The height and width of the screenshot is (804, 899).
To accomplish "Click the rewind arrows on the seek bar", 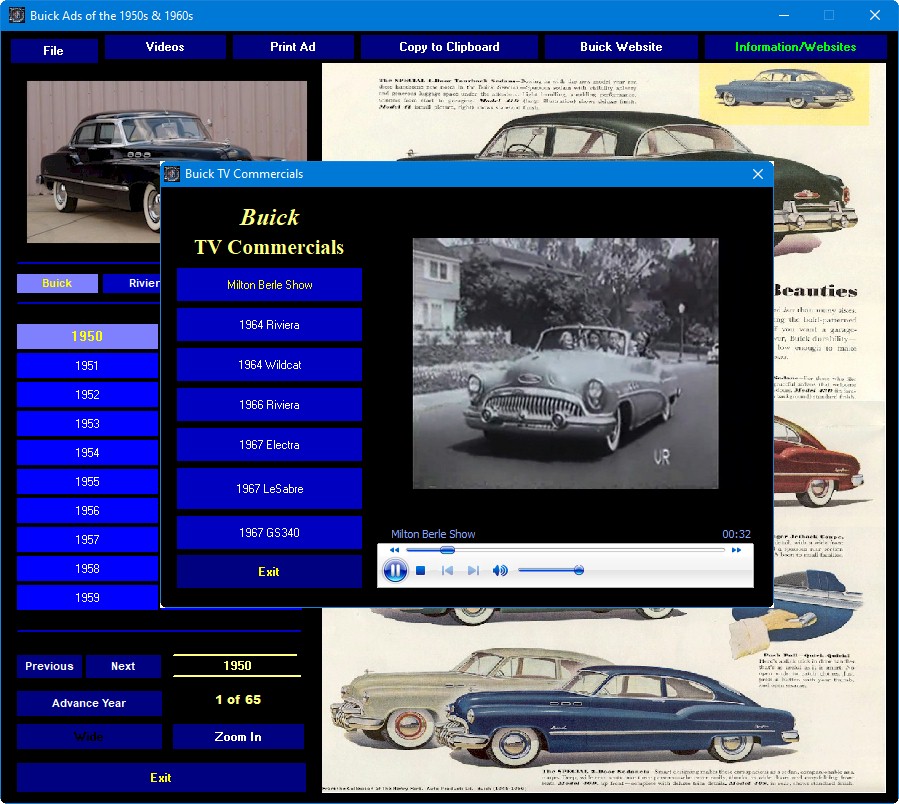I will point(394,550).
